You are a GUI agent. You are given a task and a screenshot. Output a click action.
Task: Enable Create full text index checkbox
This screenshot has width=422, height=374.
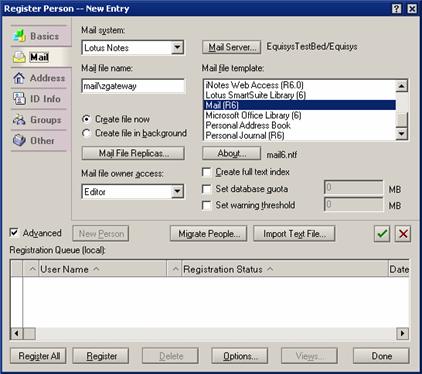[x=207, y=172]
